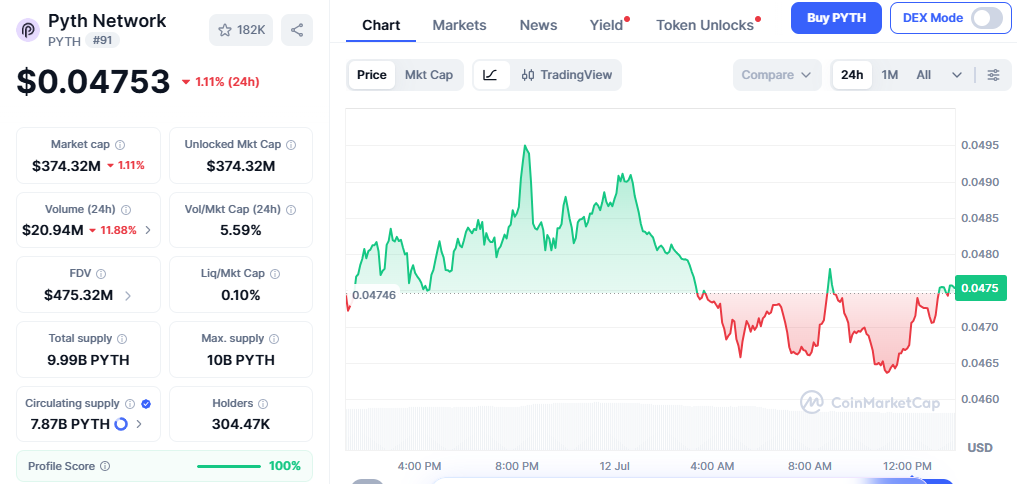Open Market cap info icon
This screenshot has width=1017, height=484.
[120, 145]
